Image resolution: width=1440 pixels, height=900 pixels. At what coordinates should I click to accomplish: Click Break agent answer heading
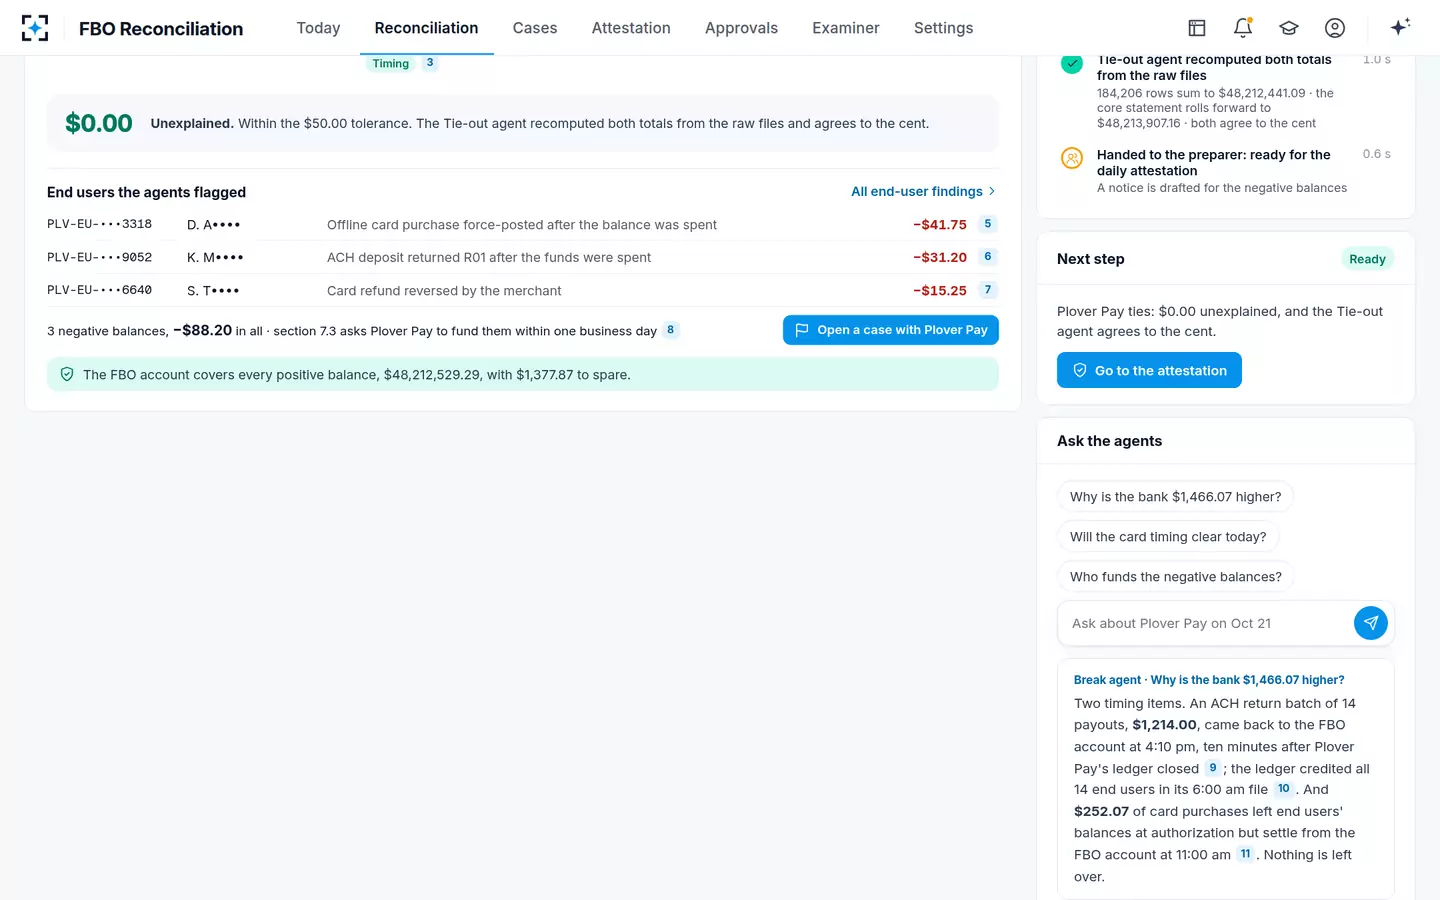point(1209,680)
